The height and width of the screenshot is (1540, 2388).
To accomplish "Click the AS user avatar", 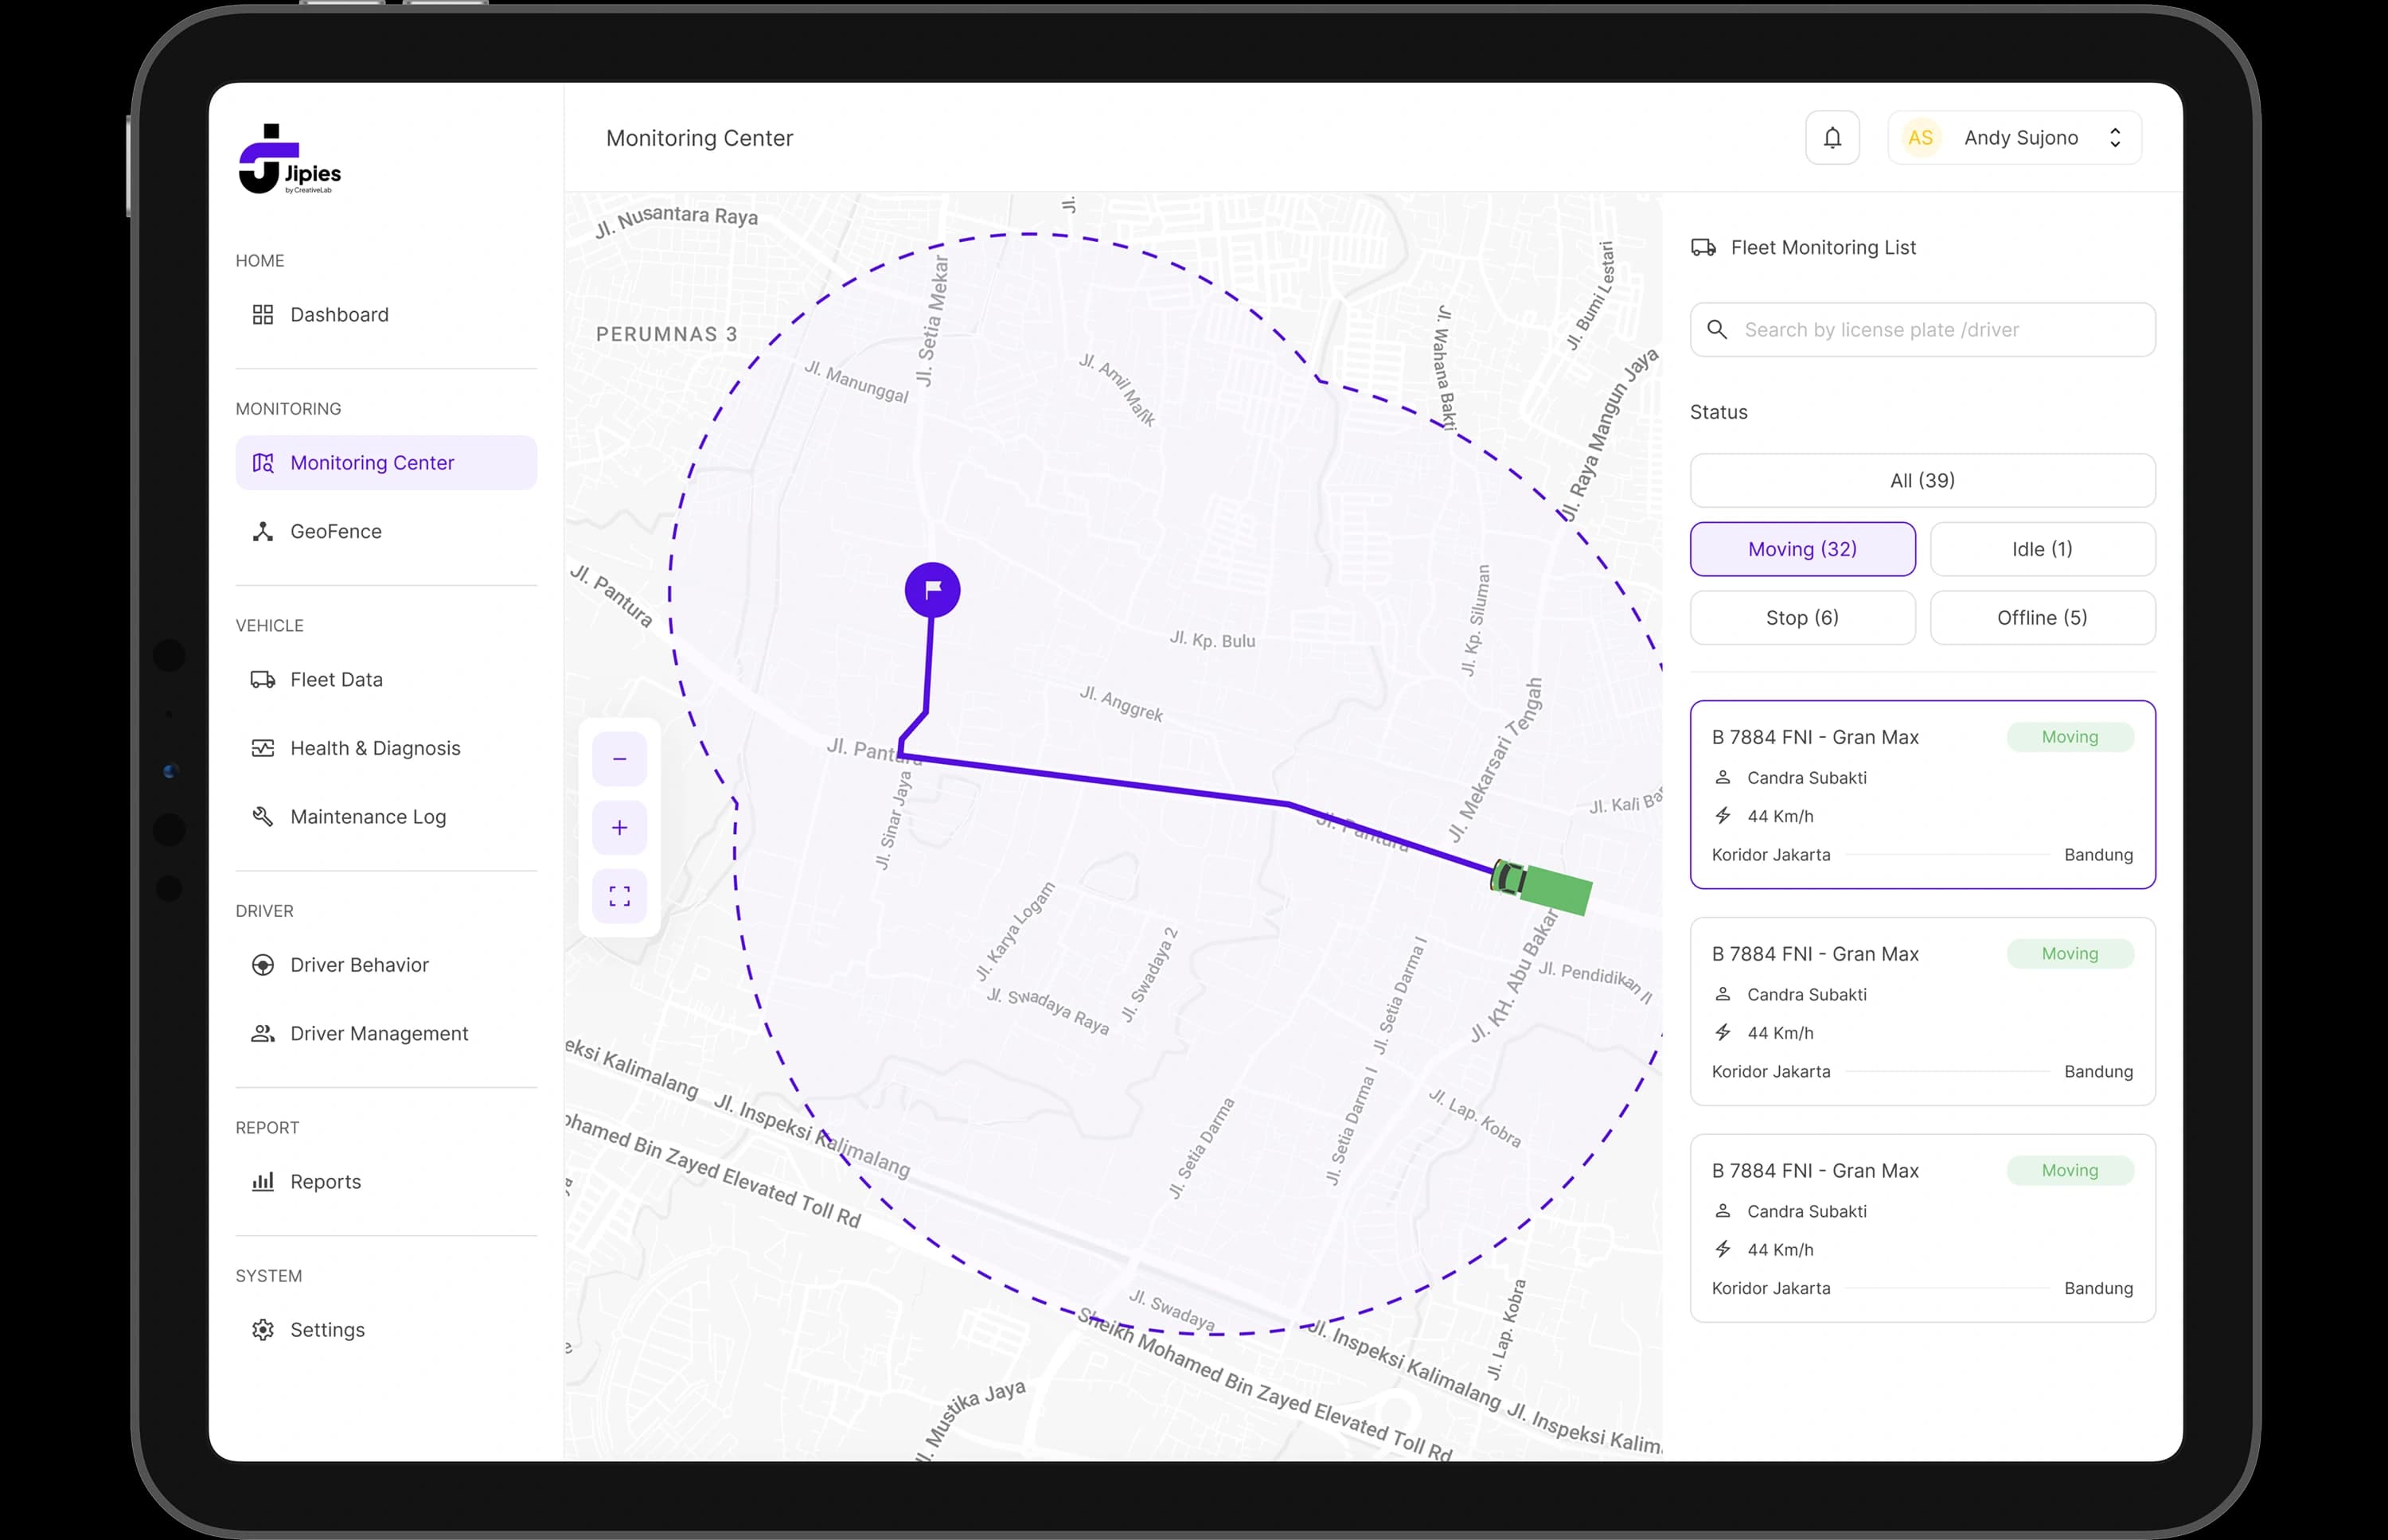I will (x=1920, y=138).
